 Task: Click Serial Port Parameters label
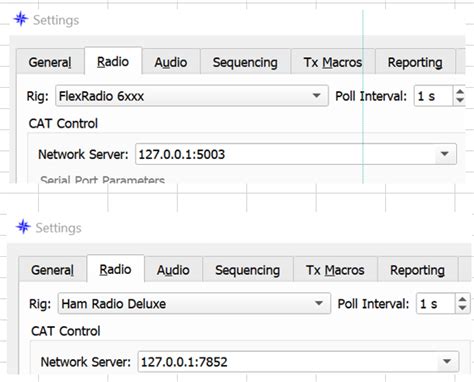(x=103, y=179)
